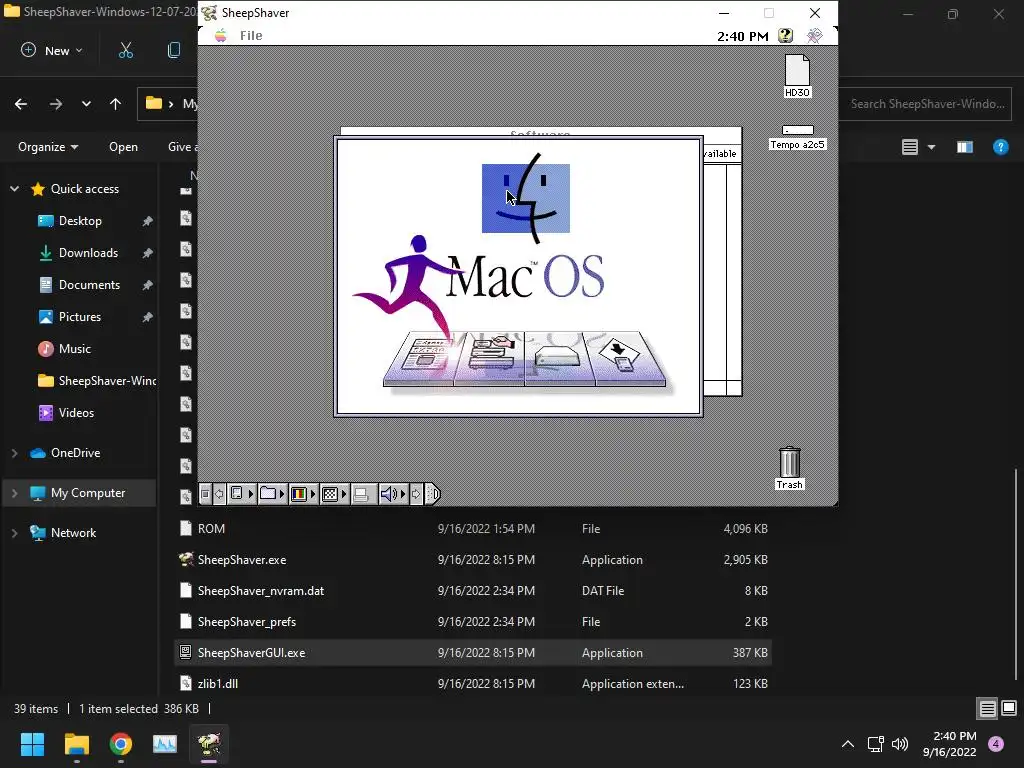The height and width of the screenshot is (768, 1024).
Task: Open Chrome from the taskbar
Action: pos(121,744)
